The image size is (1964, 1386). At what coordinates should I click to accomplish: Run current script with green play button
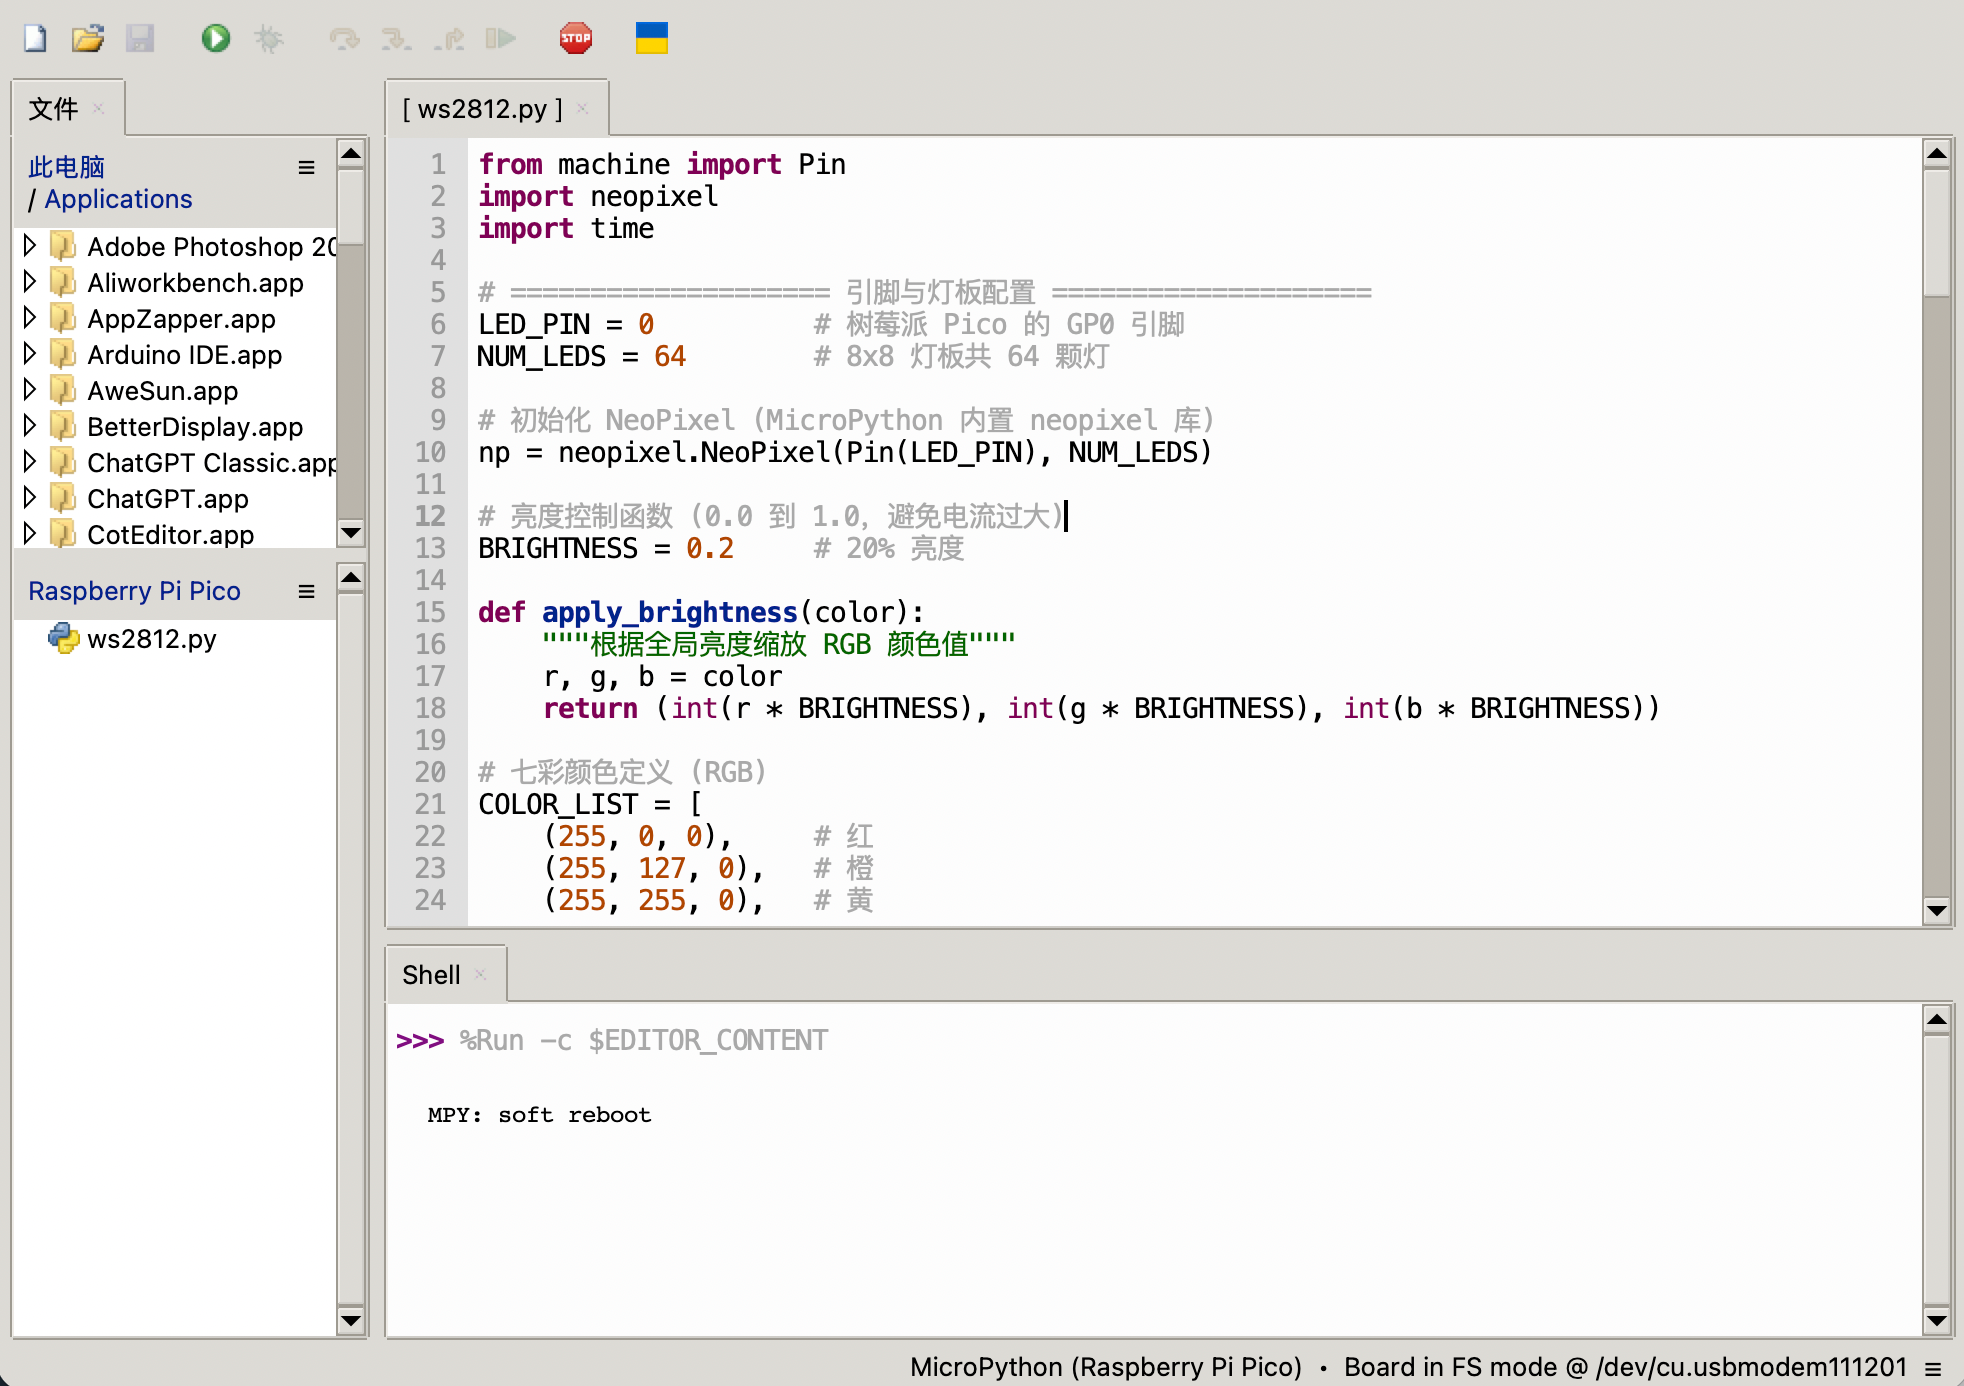point(215,39)
